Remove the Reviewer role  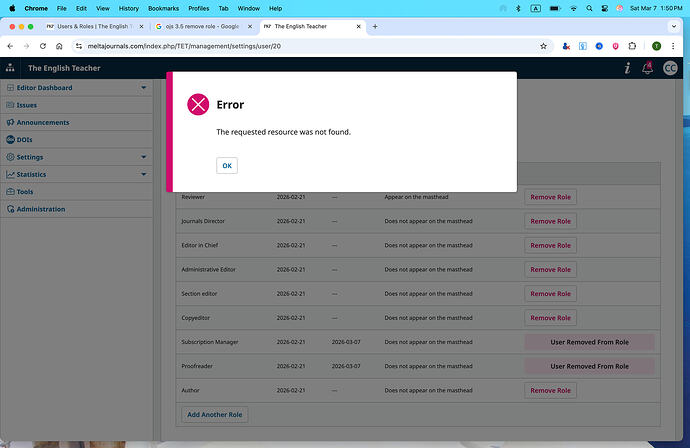click(550, 197)
